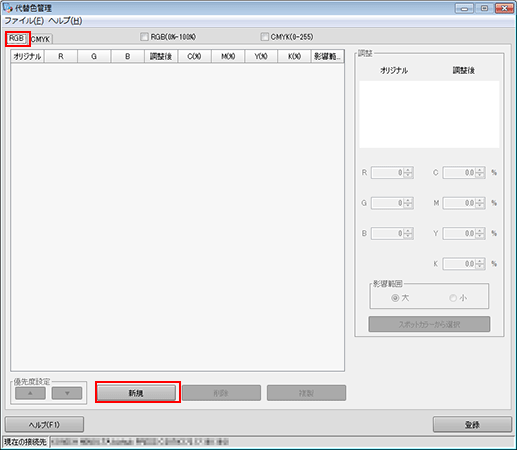
Task: Decrease the B value spinner
Action: [408, 236]
